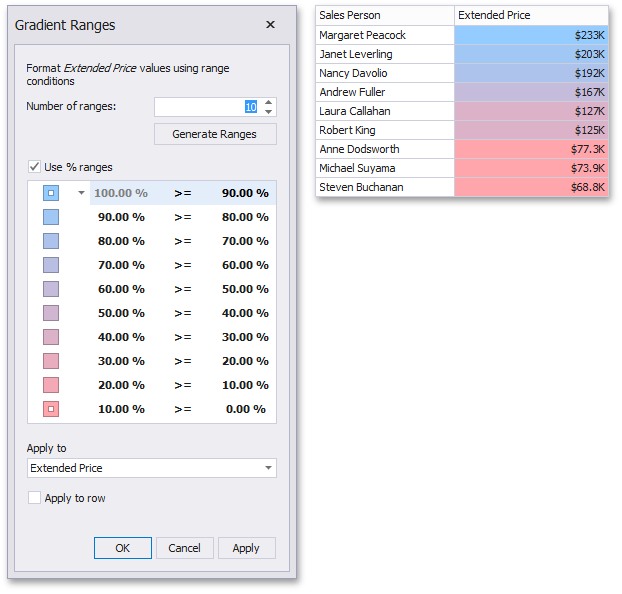Image resolution: width=622 pixels, height=594 pixels.
Task: Click the Number of ranges input field
Action: [205, 107]
